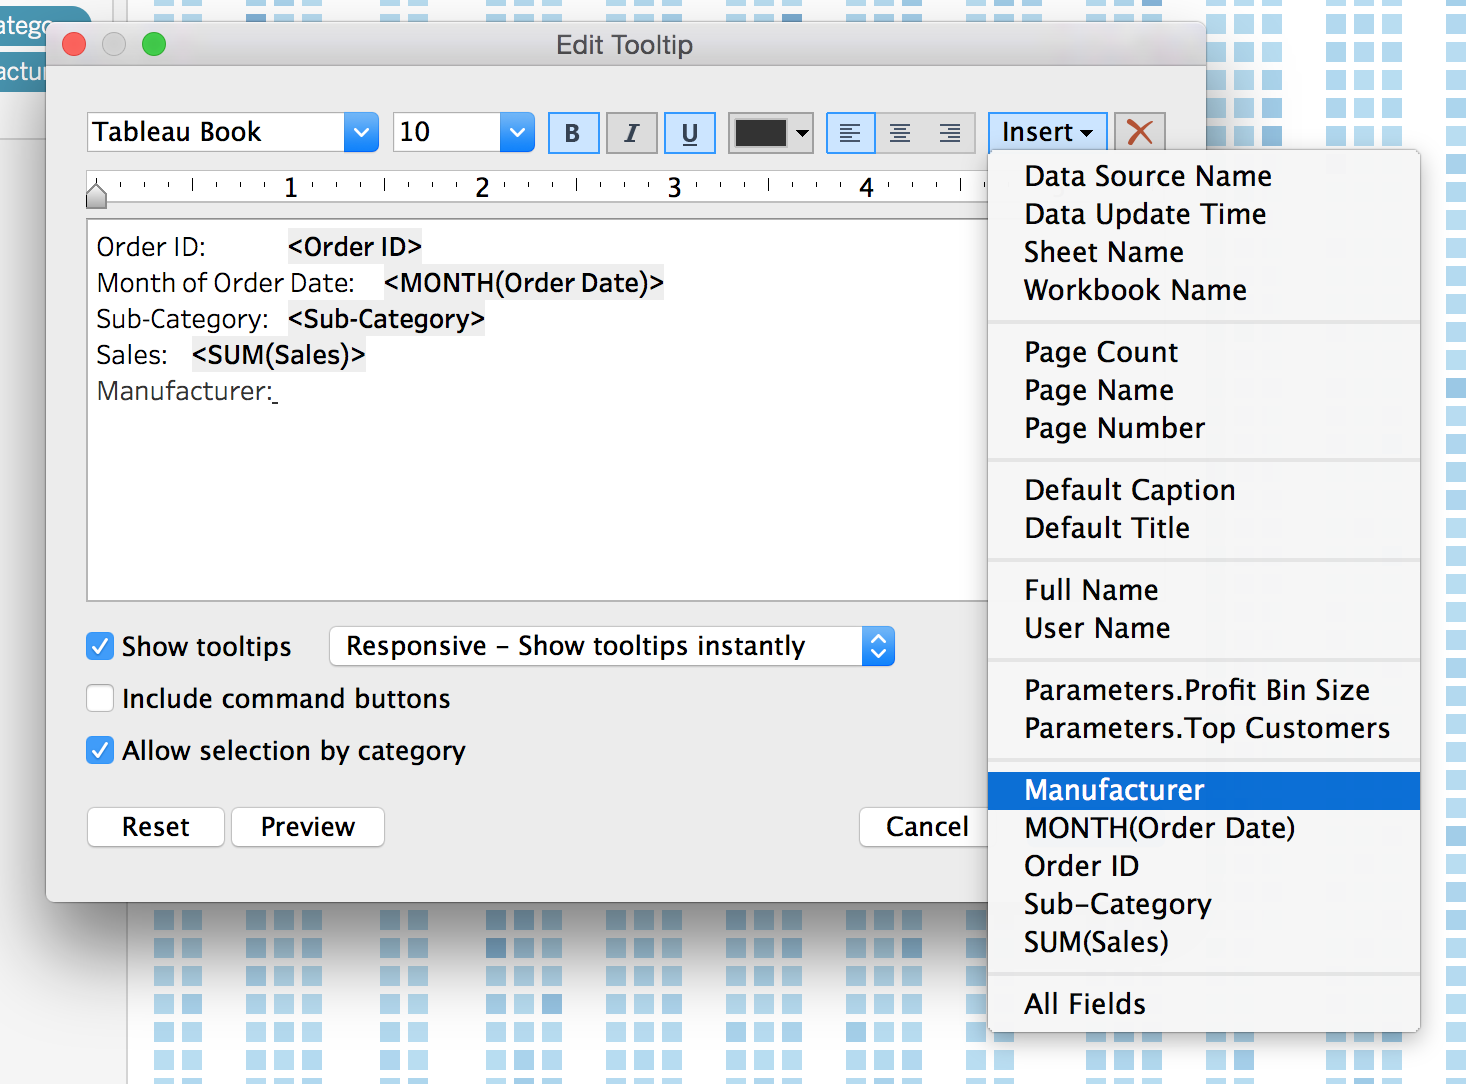Image resolution: width=1474 pixels, height=1084 pixels.
Task: Toggle Italic formatting button
Action: (x=632, y=133)
